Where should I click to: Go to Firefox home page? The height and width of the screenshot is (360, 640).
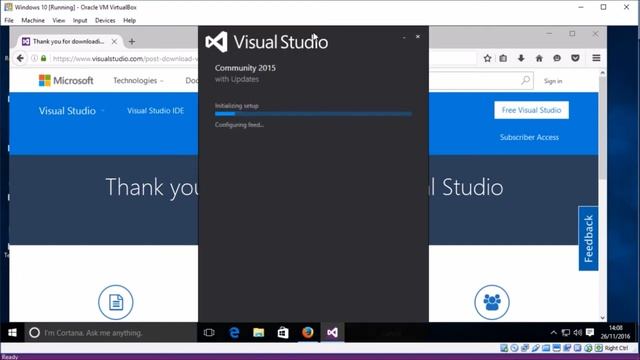pos(539,58)
